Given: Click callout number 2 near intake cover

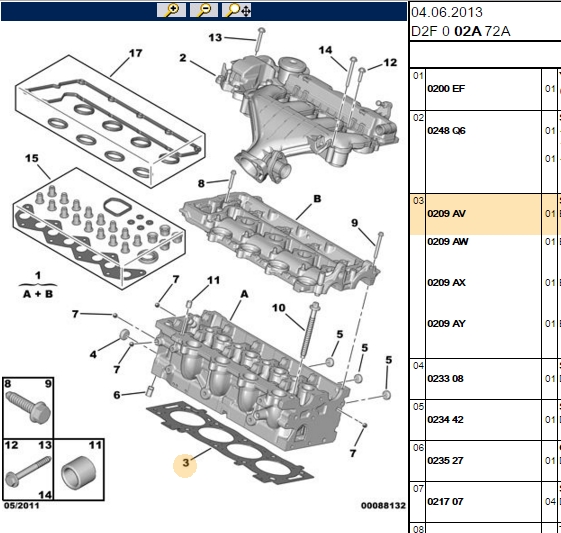Looking at the screenshot, I should click(x=183, y=58).
